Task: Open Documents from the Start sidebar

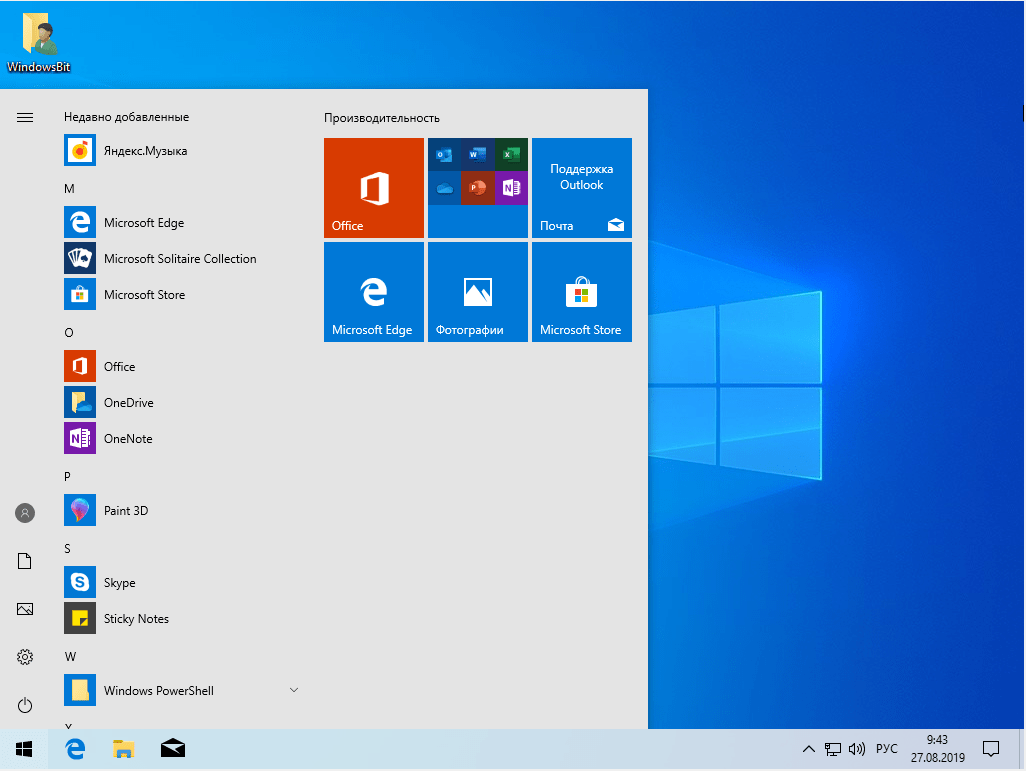Action: click(24, 560)
